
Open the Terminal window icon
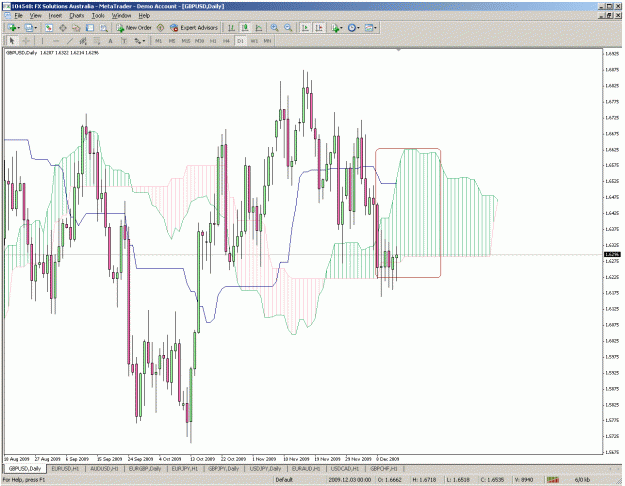90,28
